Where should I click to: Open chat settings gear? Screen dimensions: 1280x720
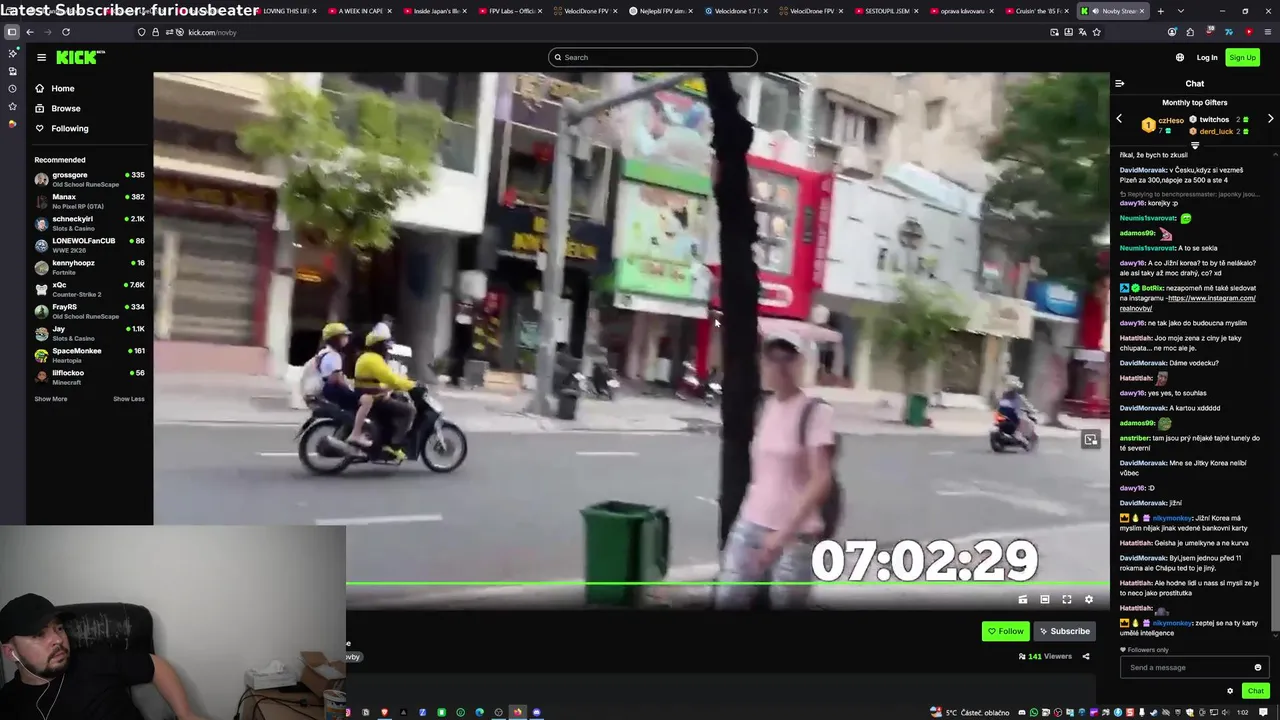coord(1230,690)
